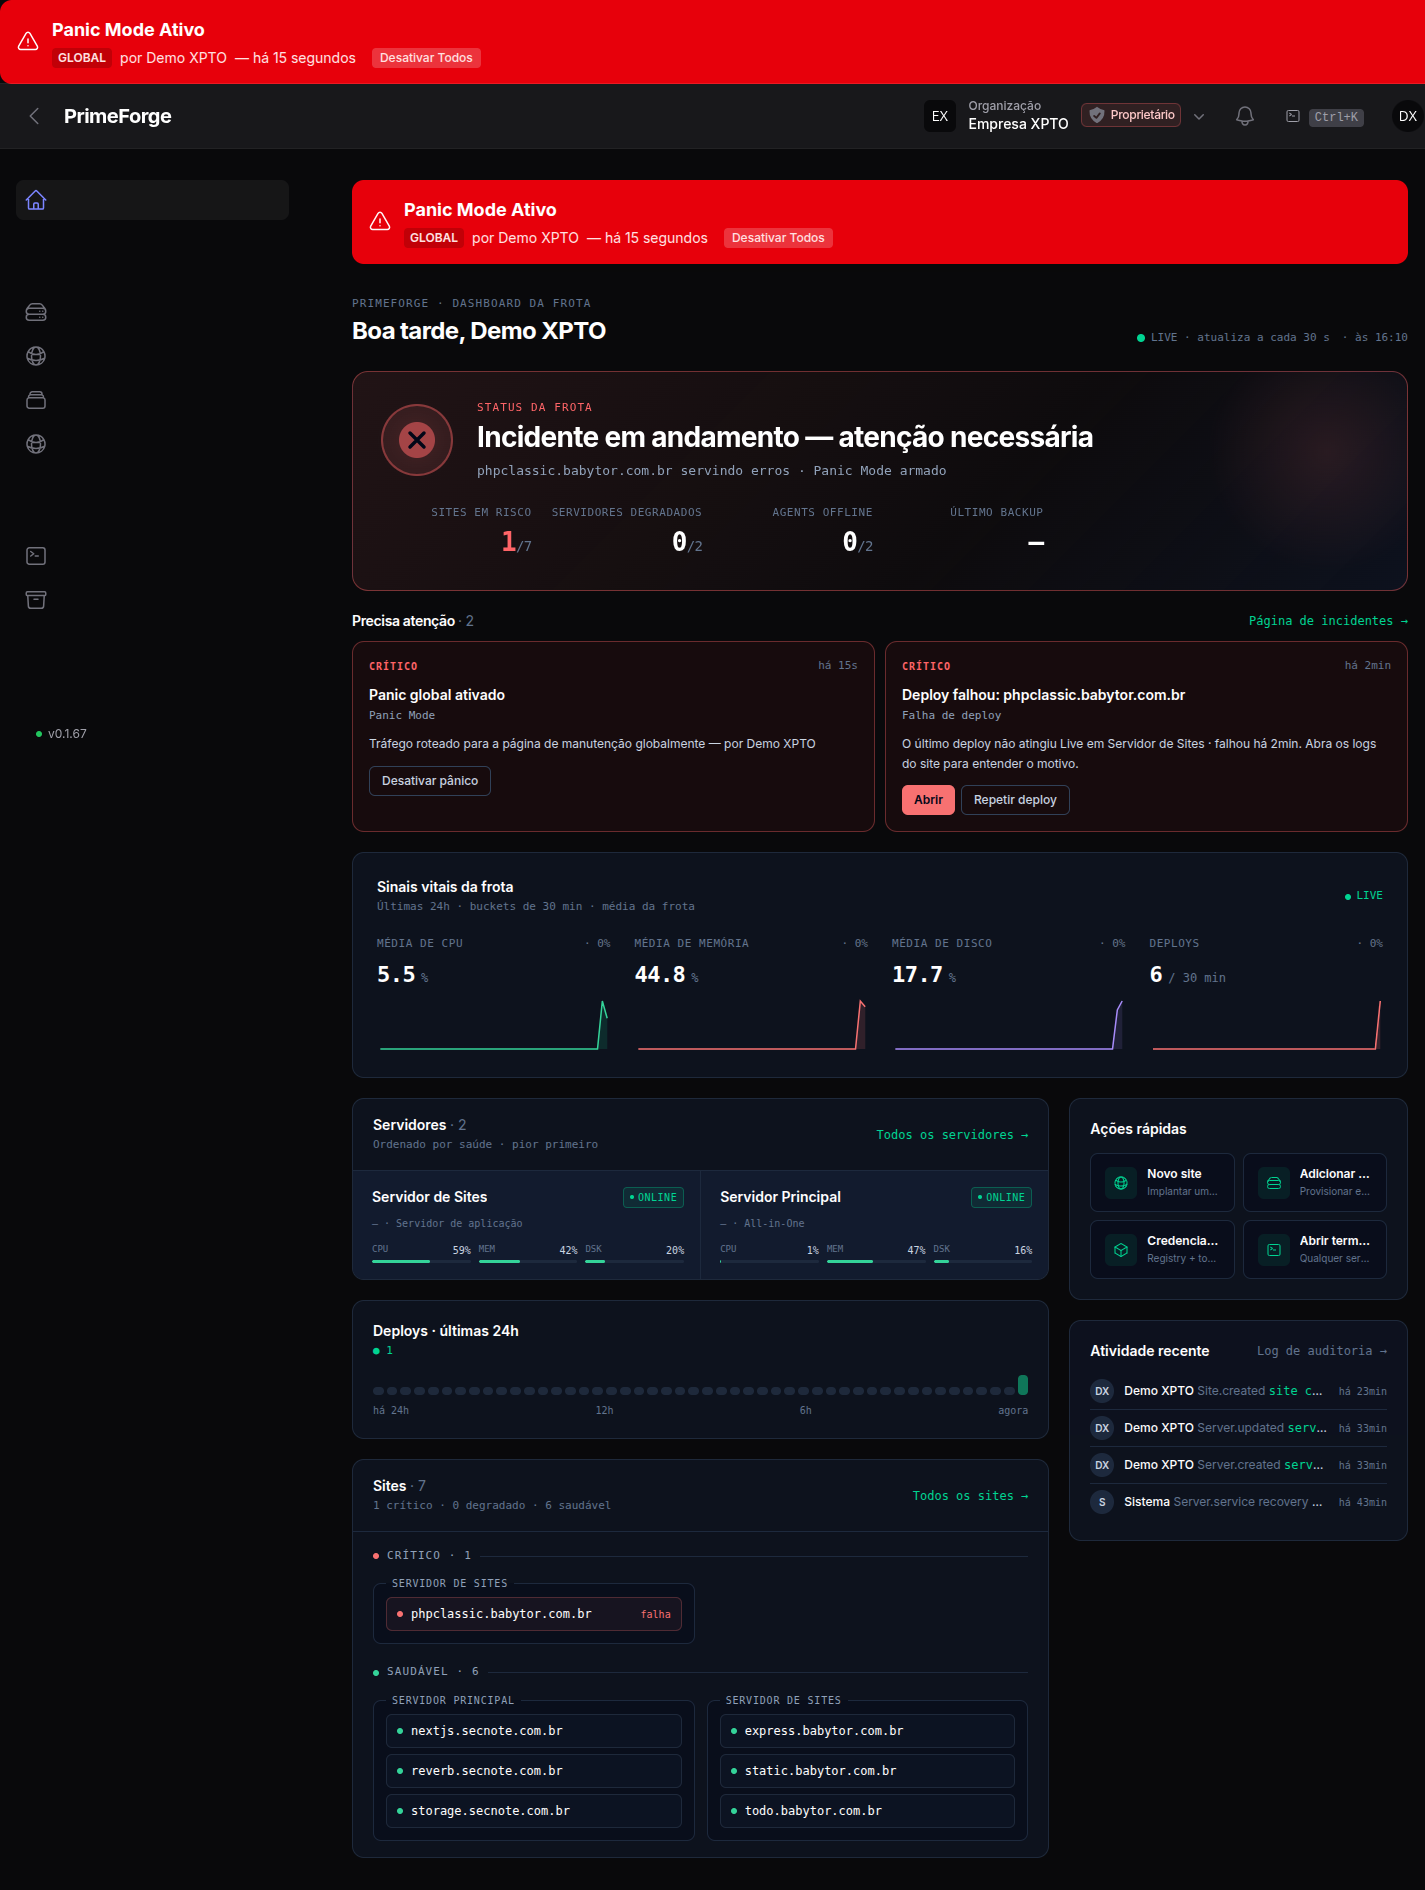Open the archive box sidebar icon
The width and height of the screenshot is (1425, 1890).
click(36, 600)
